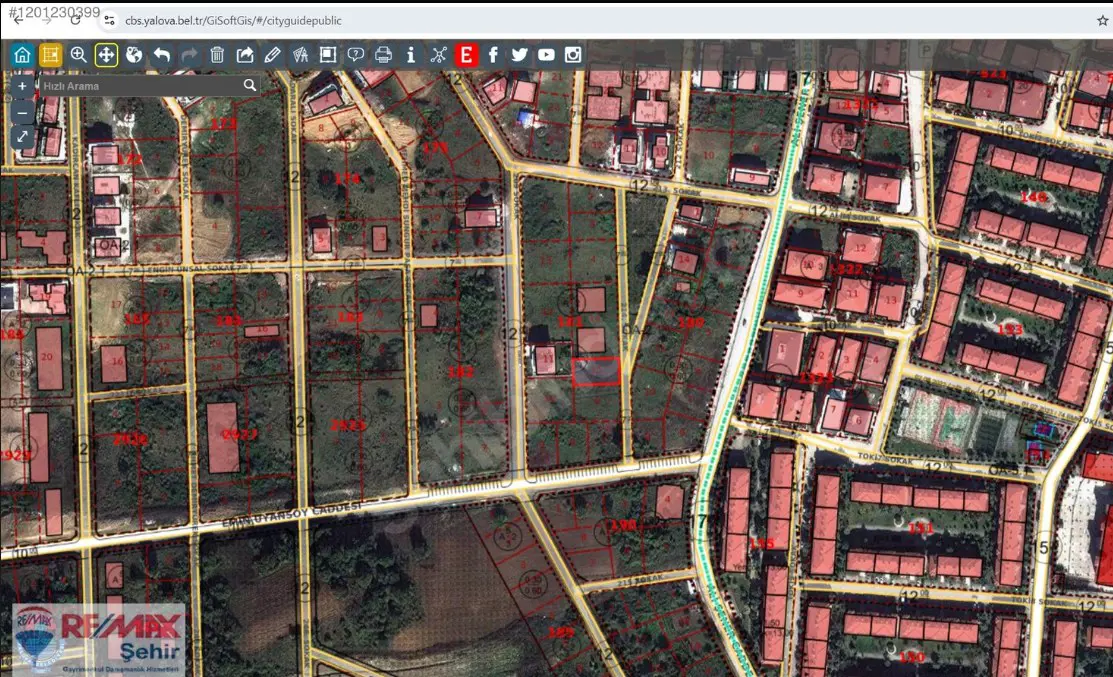
Task: Zoom out with the minus map button
Action: click(x=22, y=112)
